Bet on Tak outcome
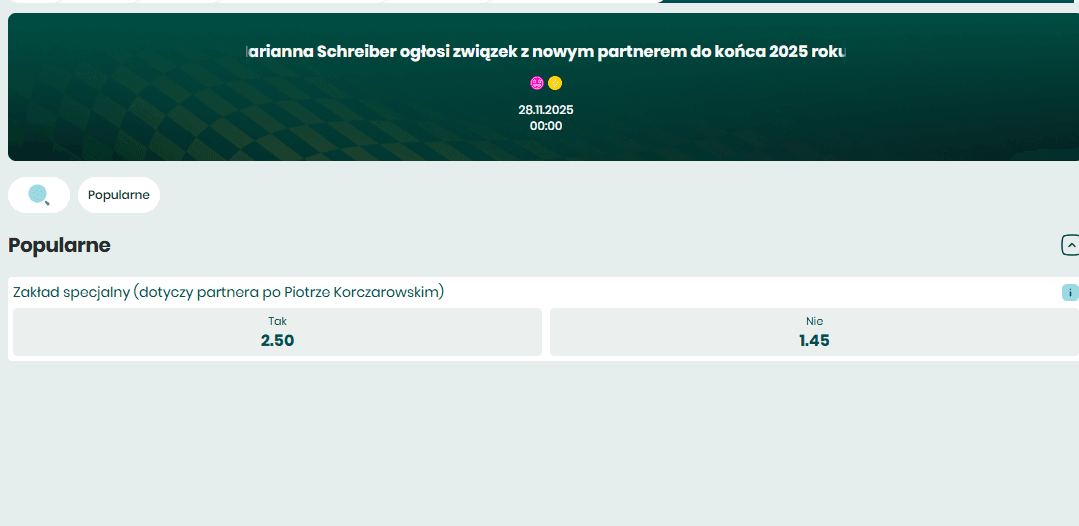Screen dimensions: 1079x526 click(277, 332)
